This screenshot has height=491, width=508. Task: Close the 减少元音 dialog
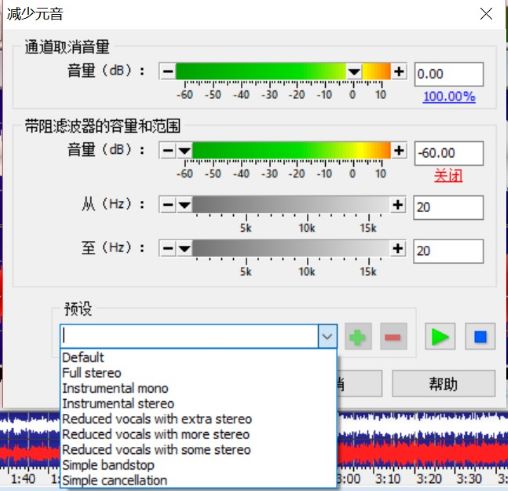tap(486, 14)
